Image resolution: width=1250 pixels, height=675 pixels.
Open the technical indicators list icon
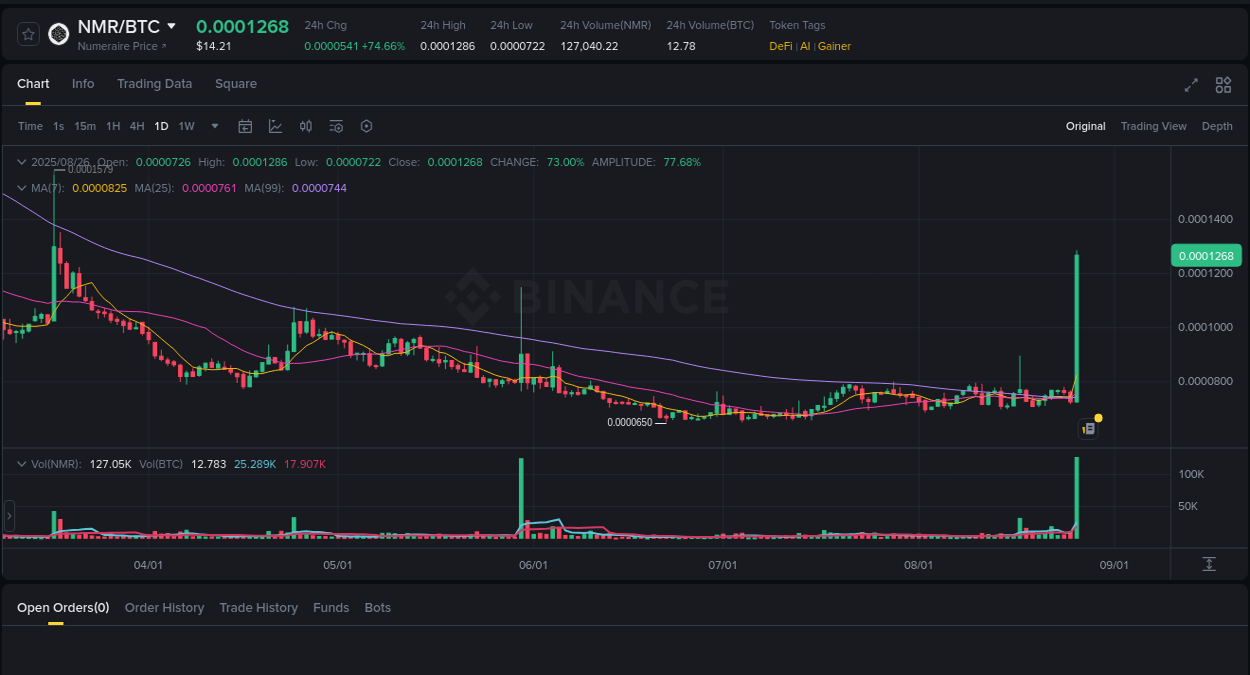click(336, 126)
